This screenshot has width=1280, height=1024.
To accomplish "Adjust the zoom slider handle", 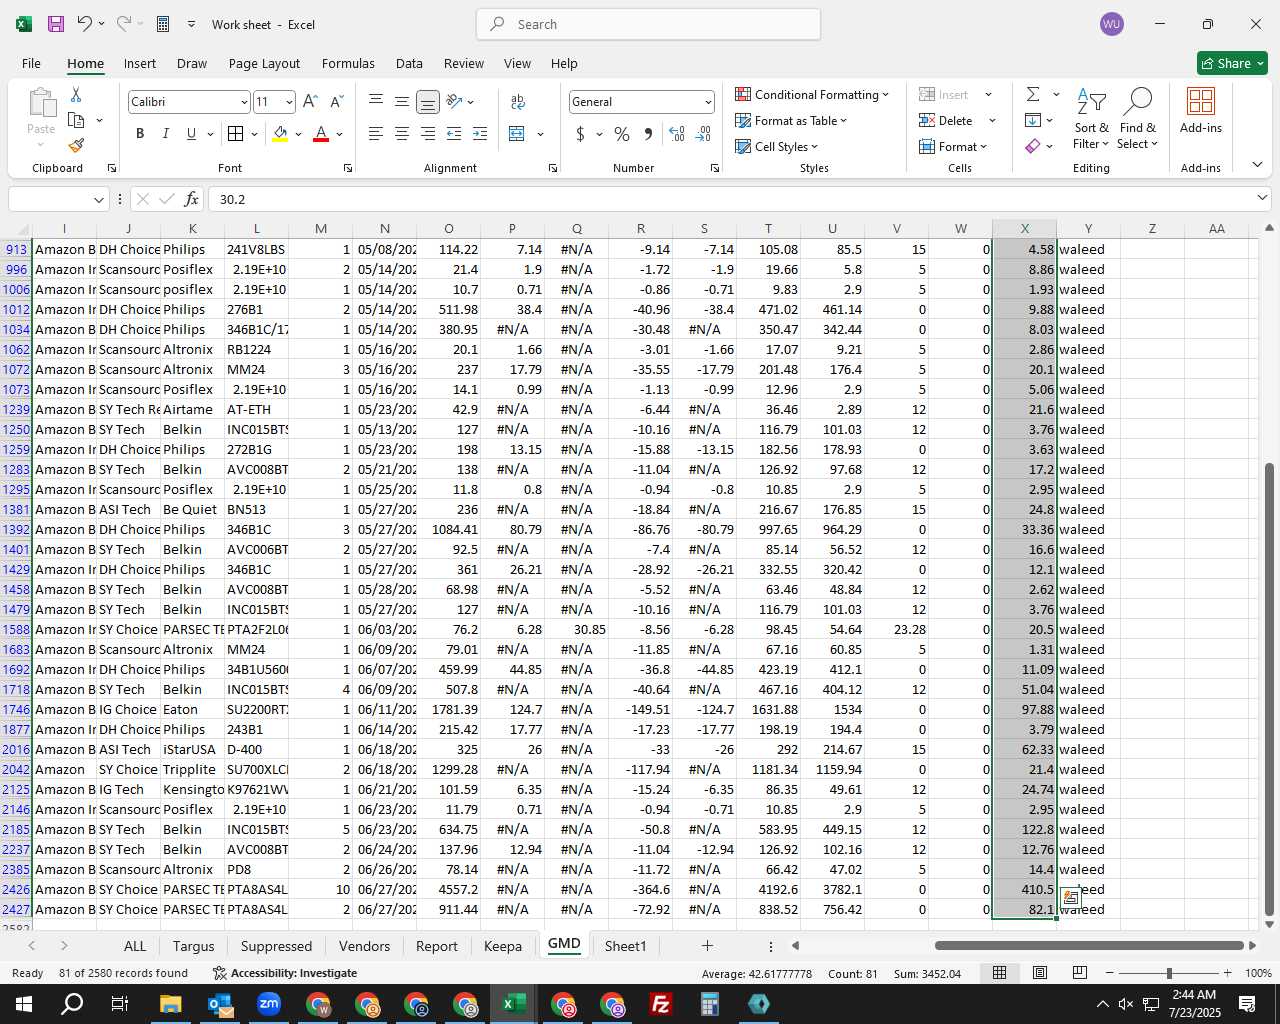I will pos(1168,973).
